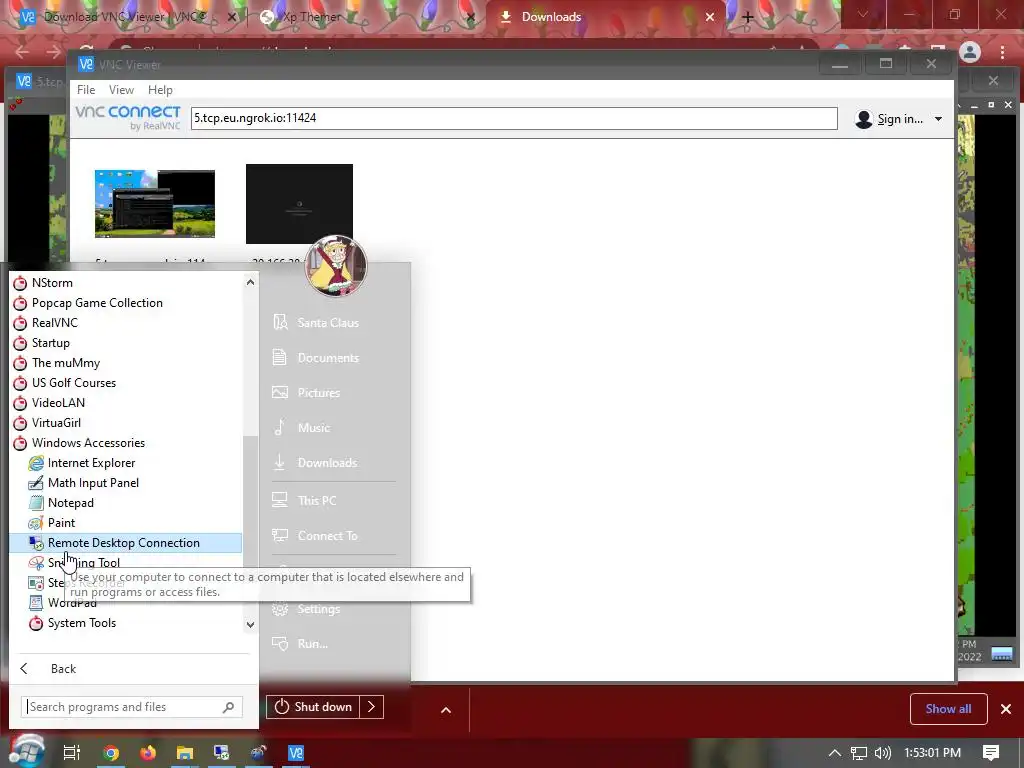Viewport: 1024px width, 768px height.
Task: Open Chrome three-dot menu
Action: (1003, 52)
